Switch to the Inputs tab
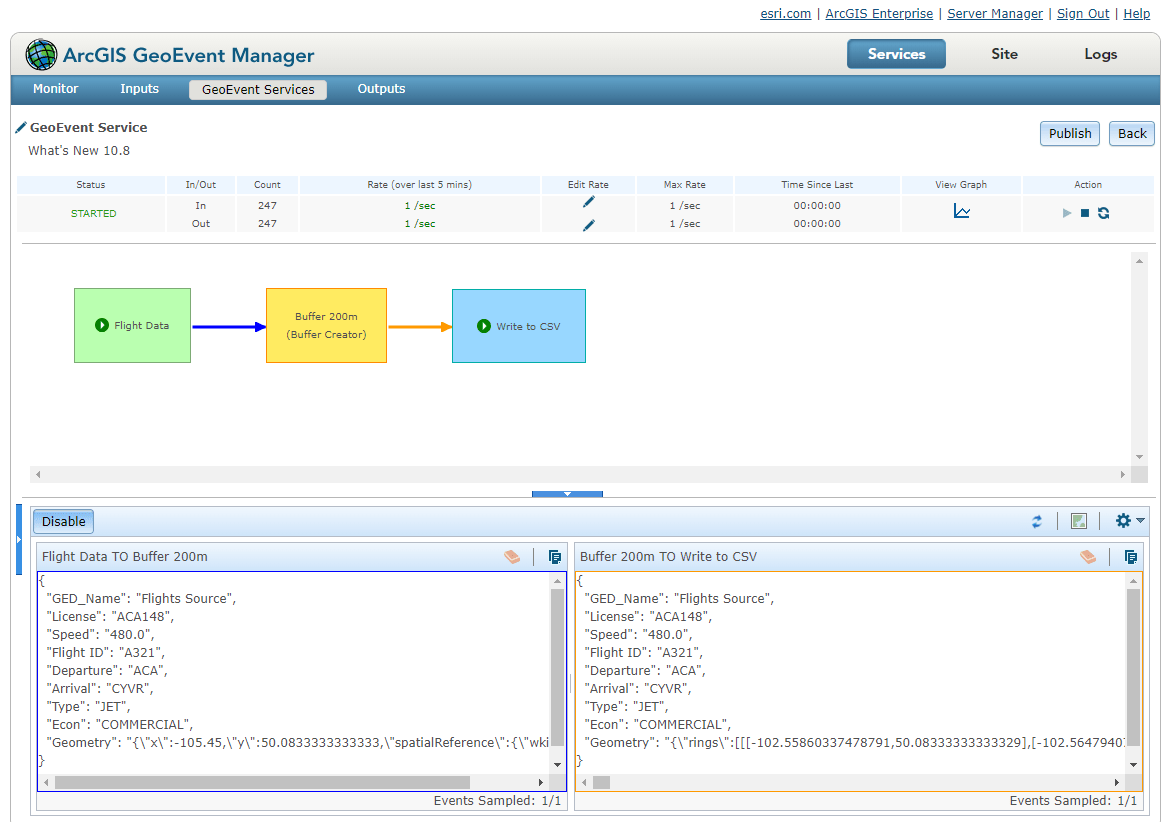This screenshot has width=1170, height=822. click(140, 89)
